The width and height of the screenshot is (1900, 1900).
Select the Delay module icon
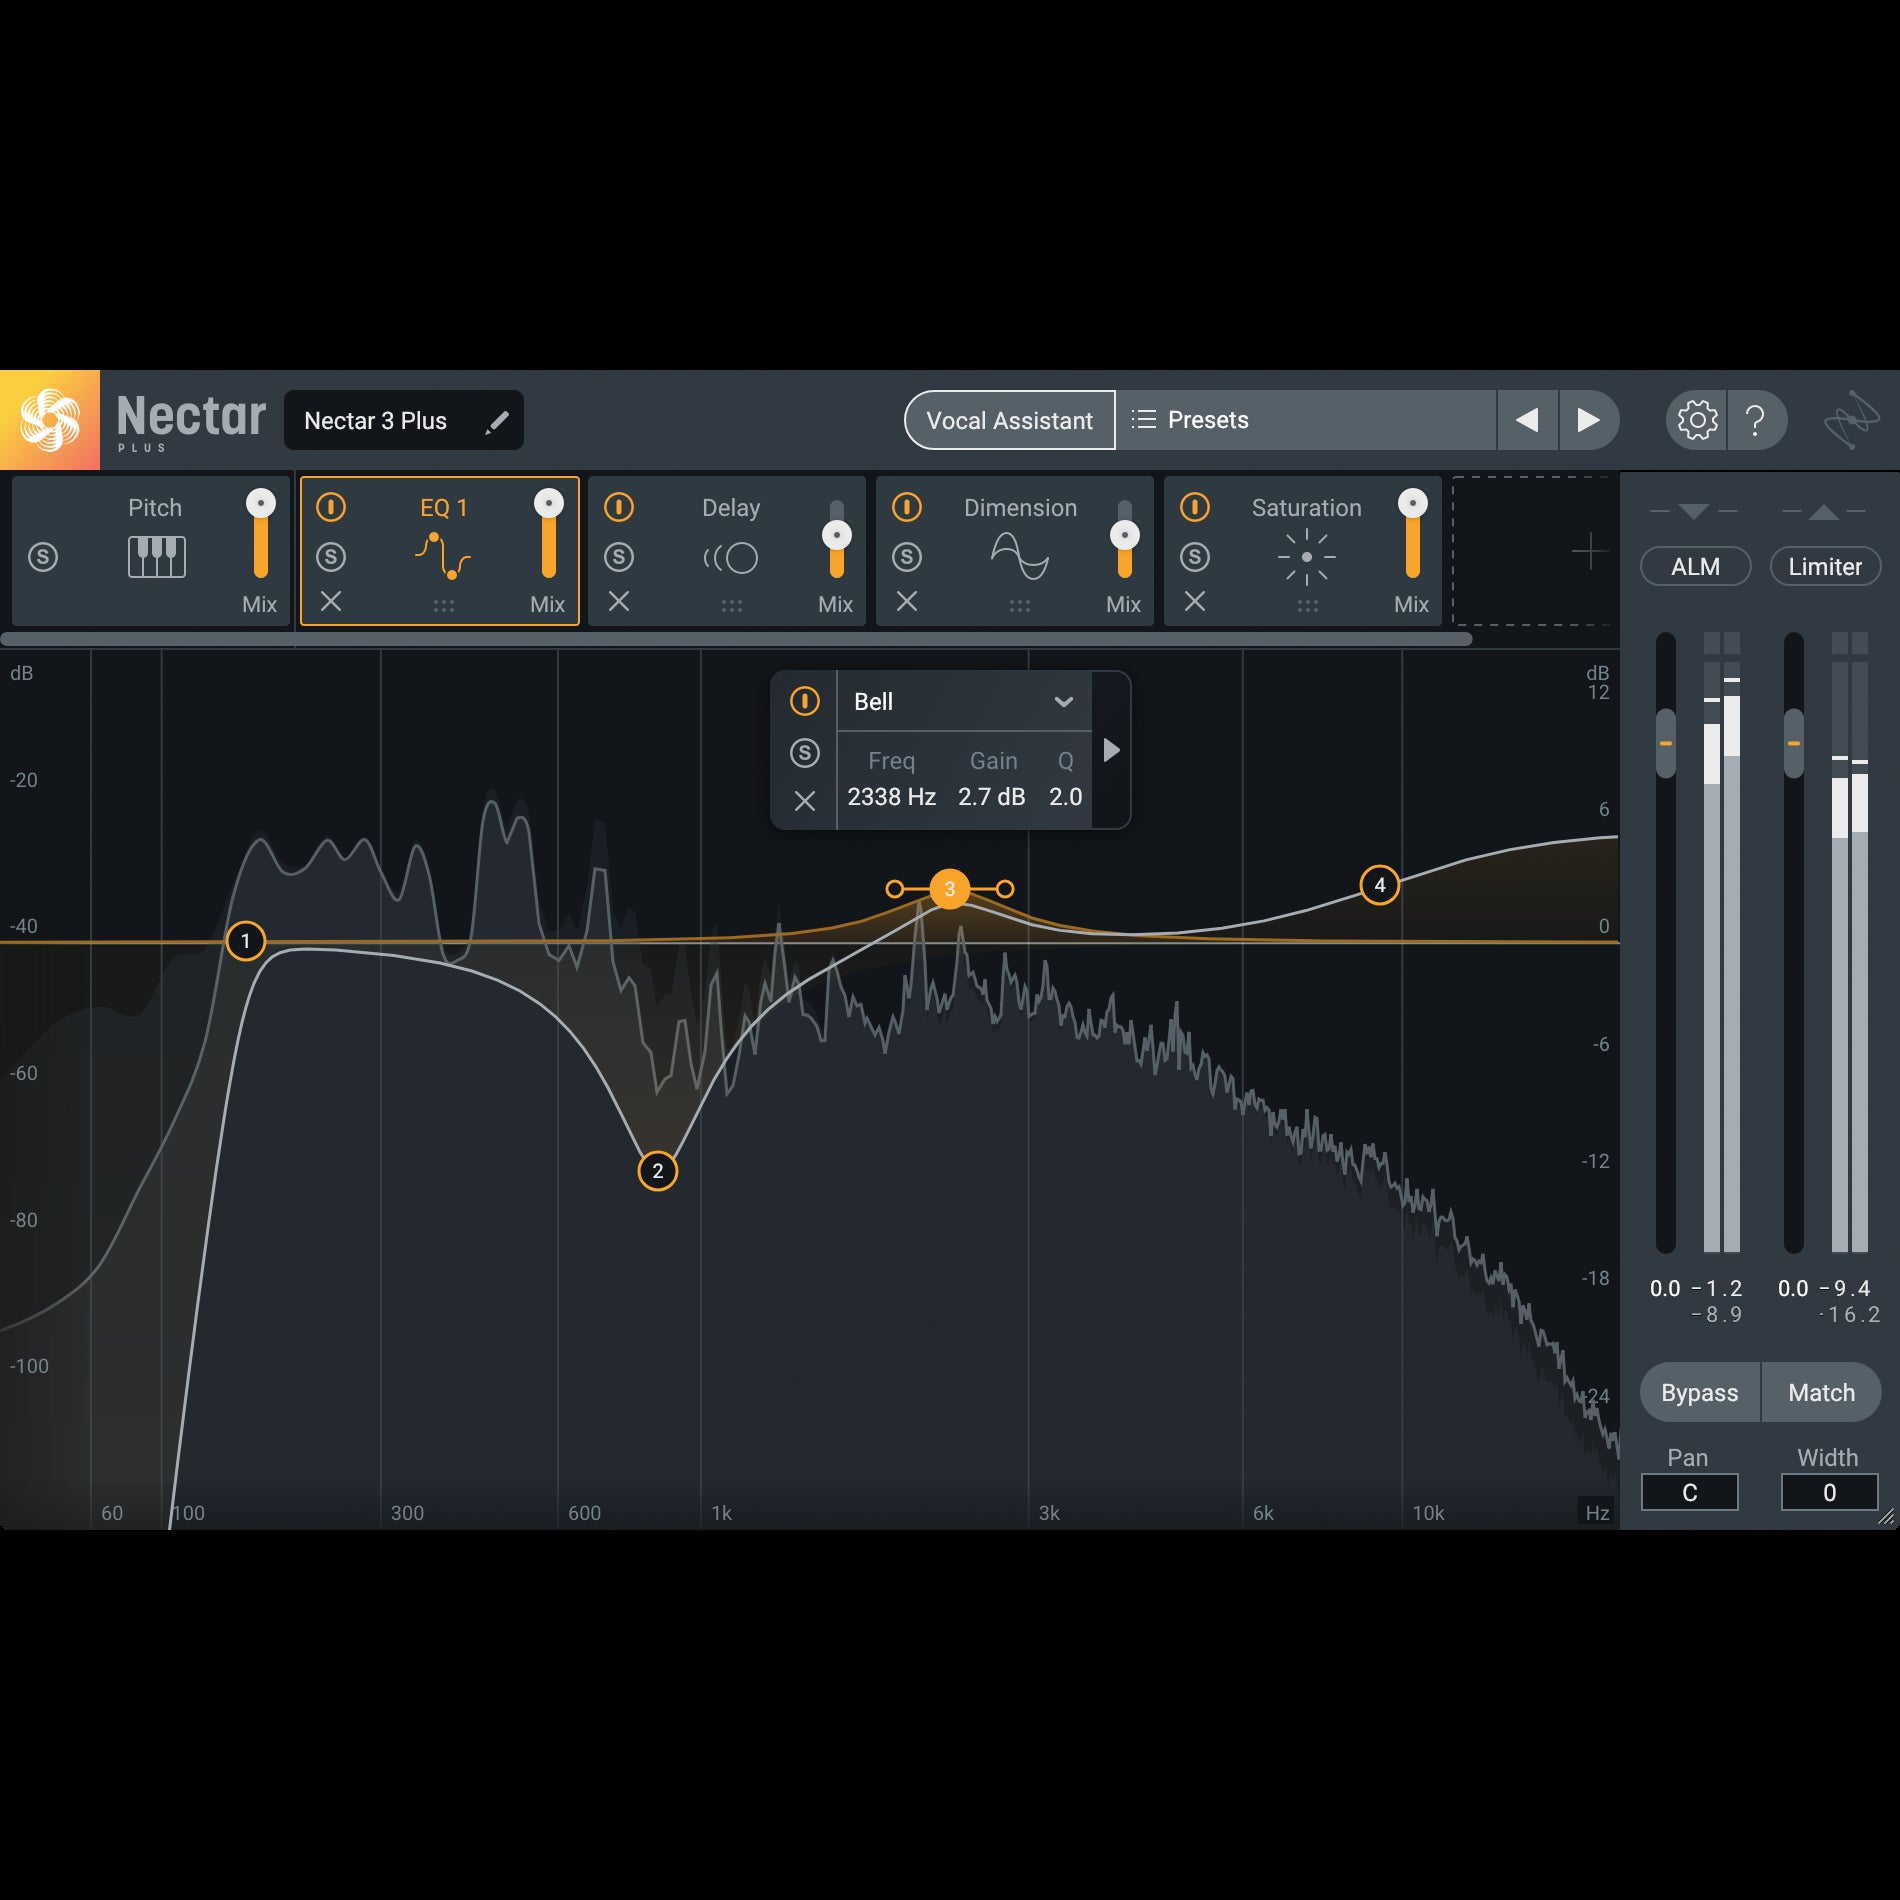731,558
